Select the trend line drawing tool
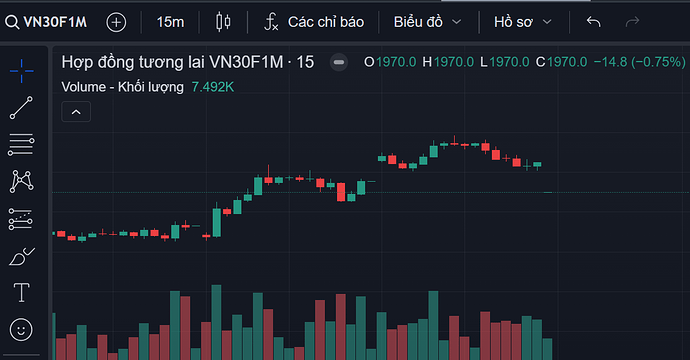Screen dimensions: 690x360 (21, 108)
